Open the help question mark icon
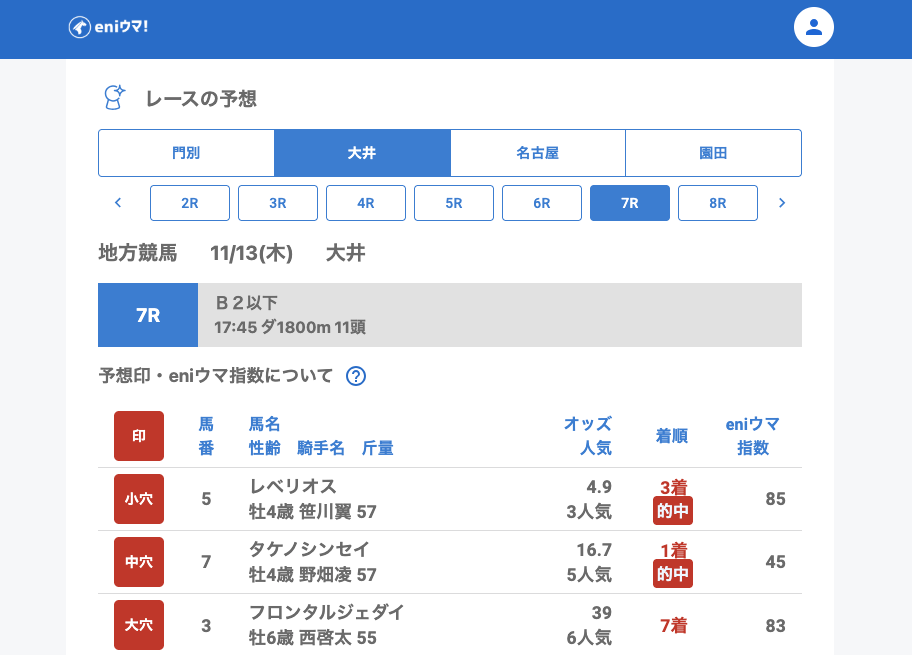The image size is (912, 655). pos(355,376)
